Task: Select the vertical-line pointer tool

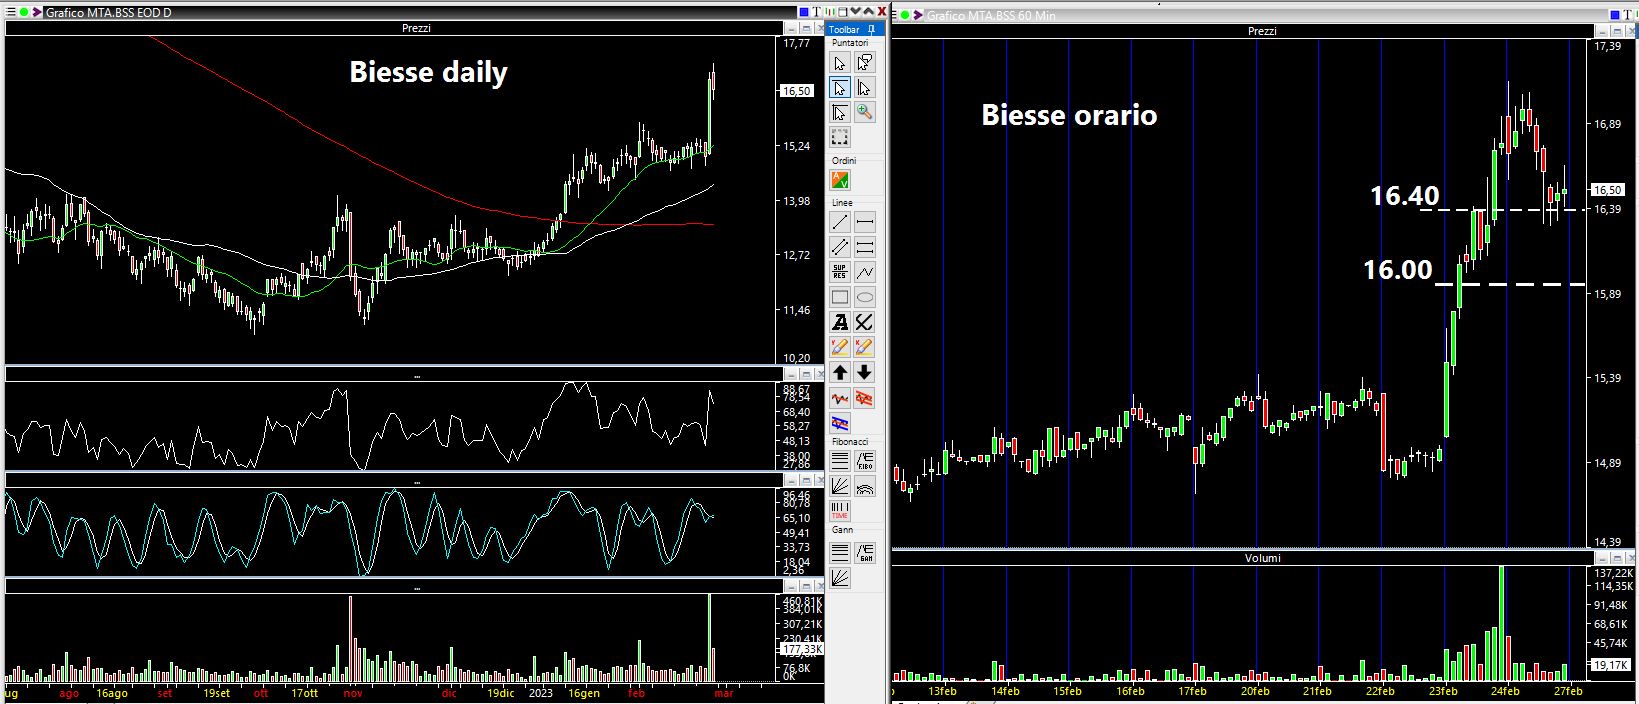Action: 865,88
